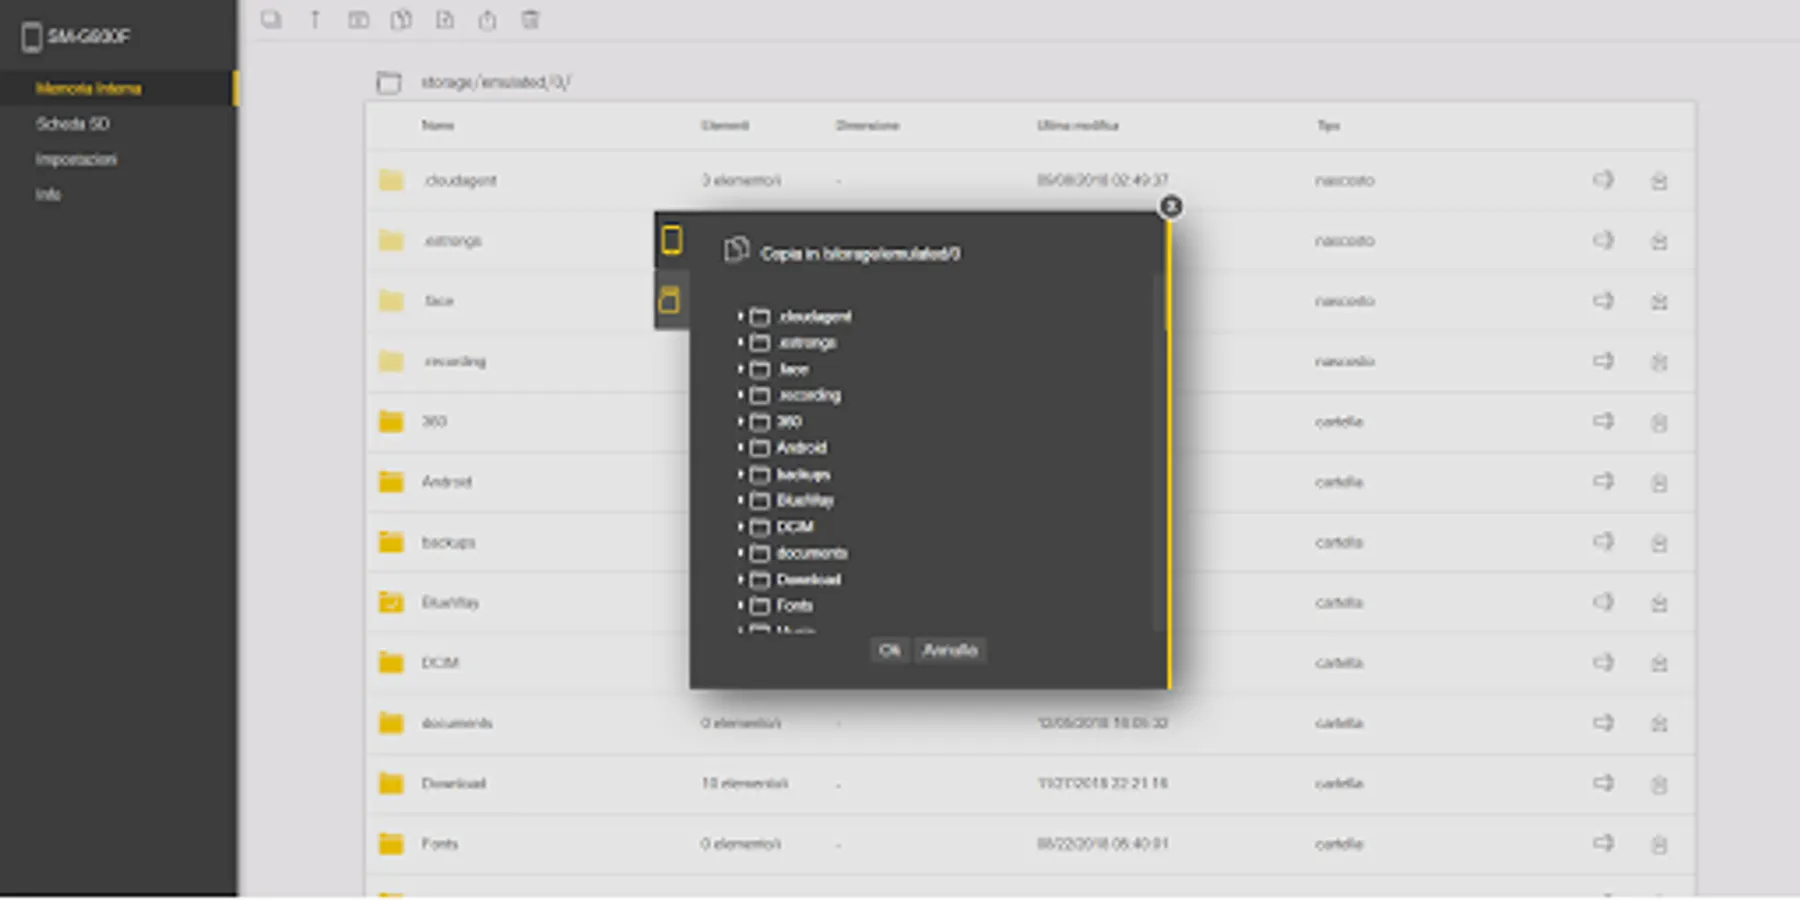Viewport: 1800px width, 900px height.
Task: Open the Fonts folder in file list
Action: [x=439, y=844]
